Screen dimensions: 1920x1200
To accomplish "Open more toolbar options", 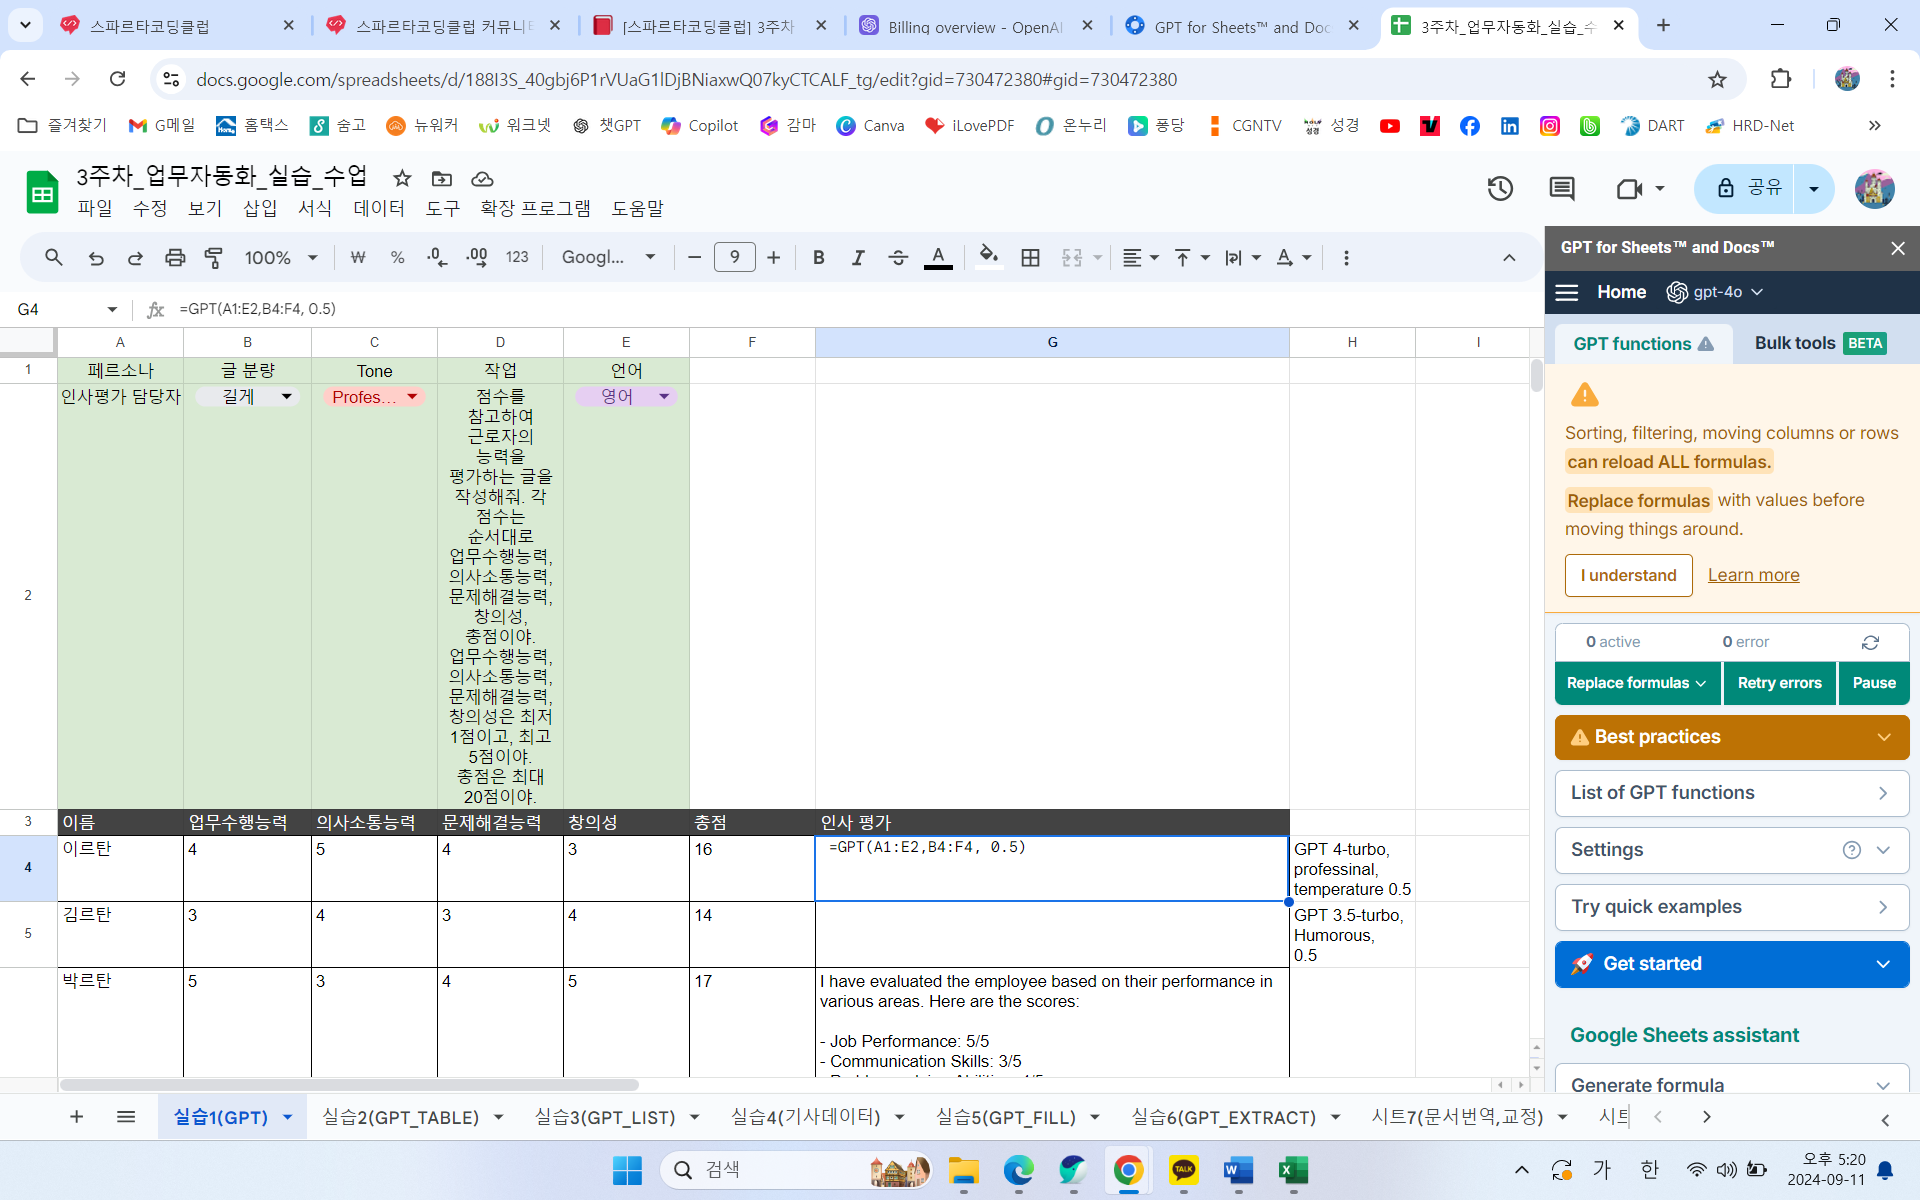I will [1346, 258].
